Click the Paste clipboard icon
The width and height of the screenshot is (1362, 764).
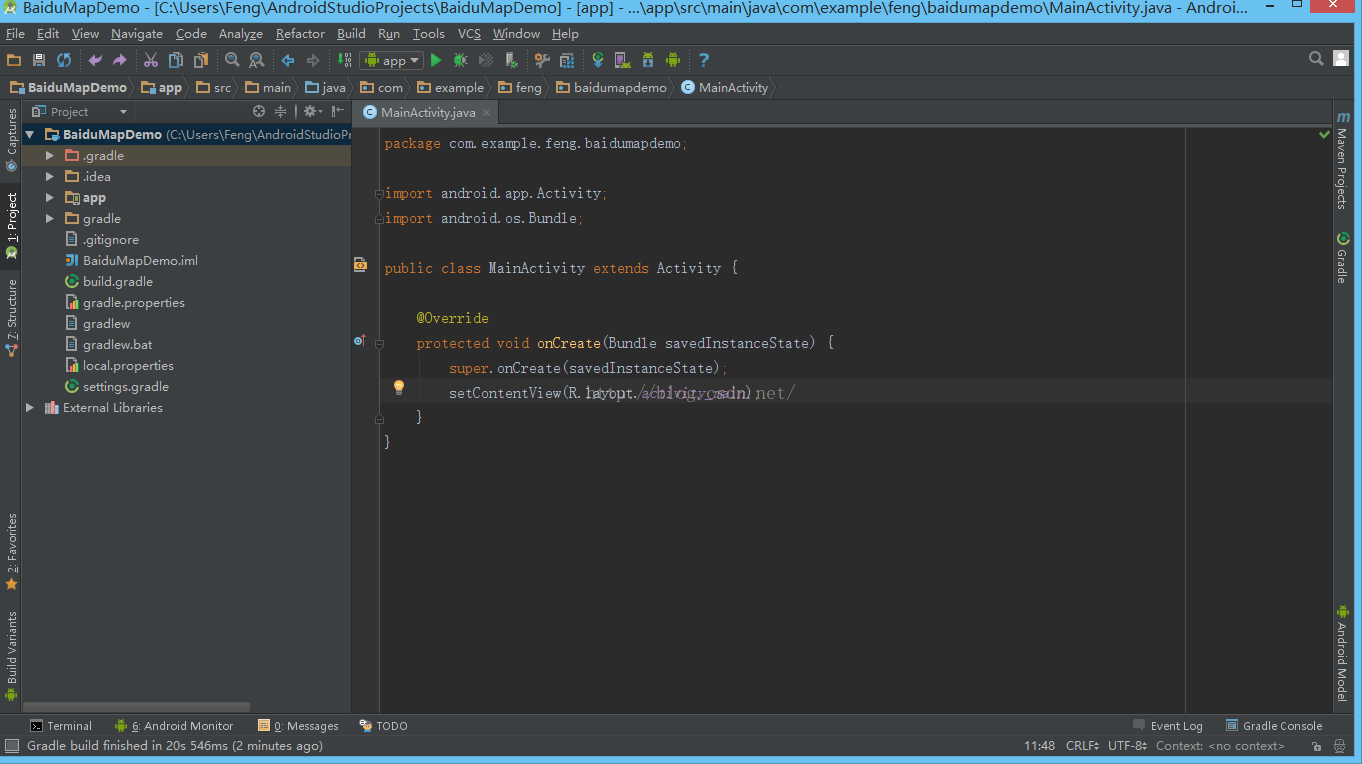pos(201,60)
